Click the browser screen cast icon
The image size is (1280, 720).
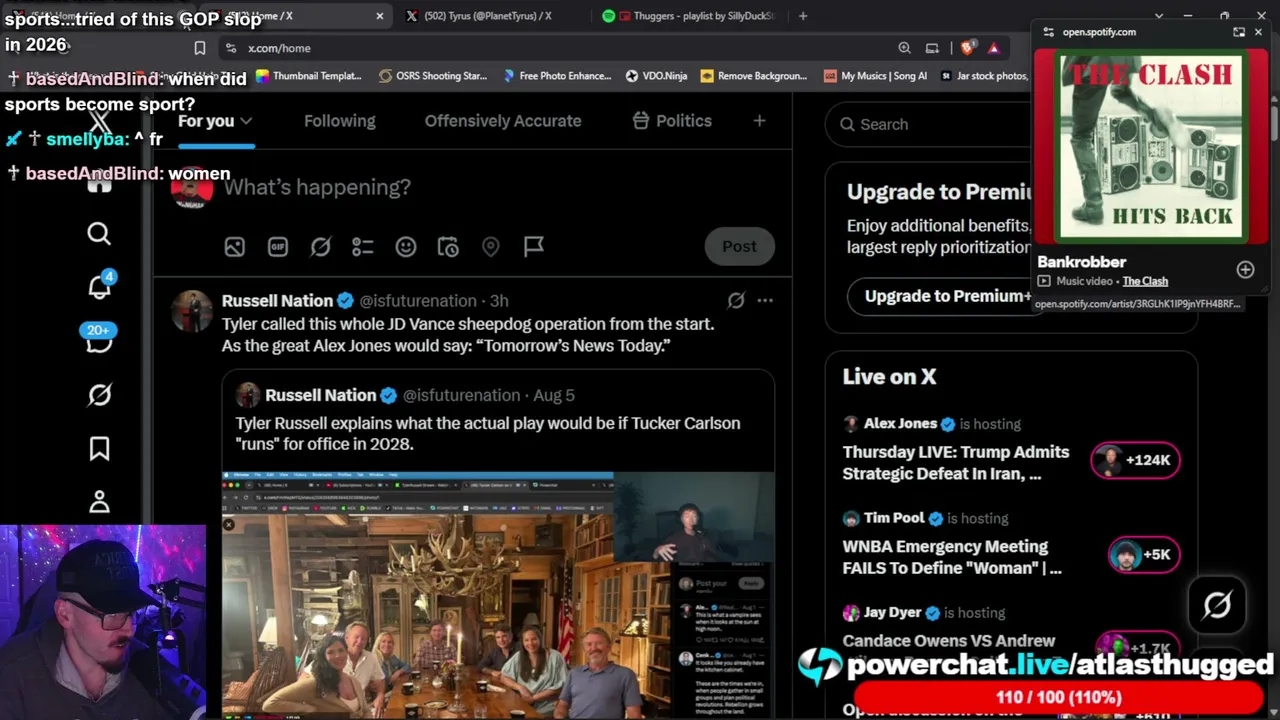[932, 48]
